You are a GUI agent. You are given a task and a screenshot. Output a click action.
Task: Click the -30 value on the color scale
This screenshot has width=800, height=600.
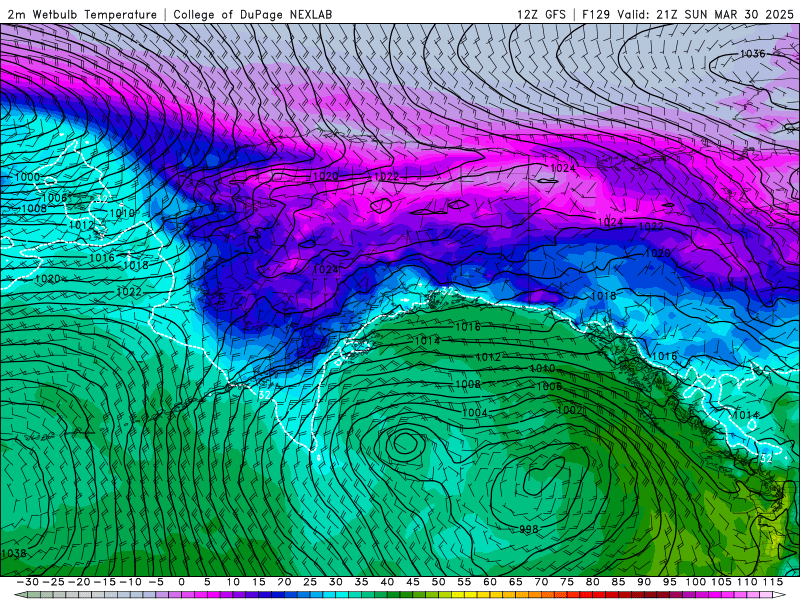28,582
